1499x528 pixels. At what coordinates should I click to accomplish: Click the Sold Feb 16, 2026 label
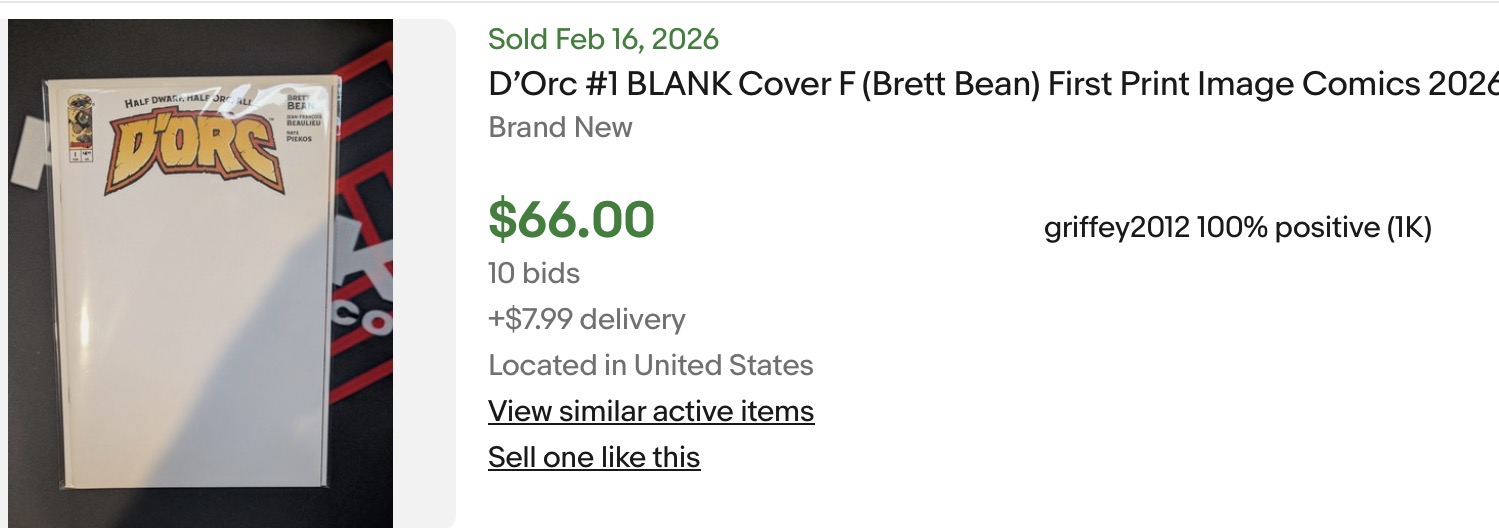603,39
